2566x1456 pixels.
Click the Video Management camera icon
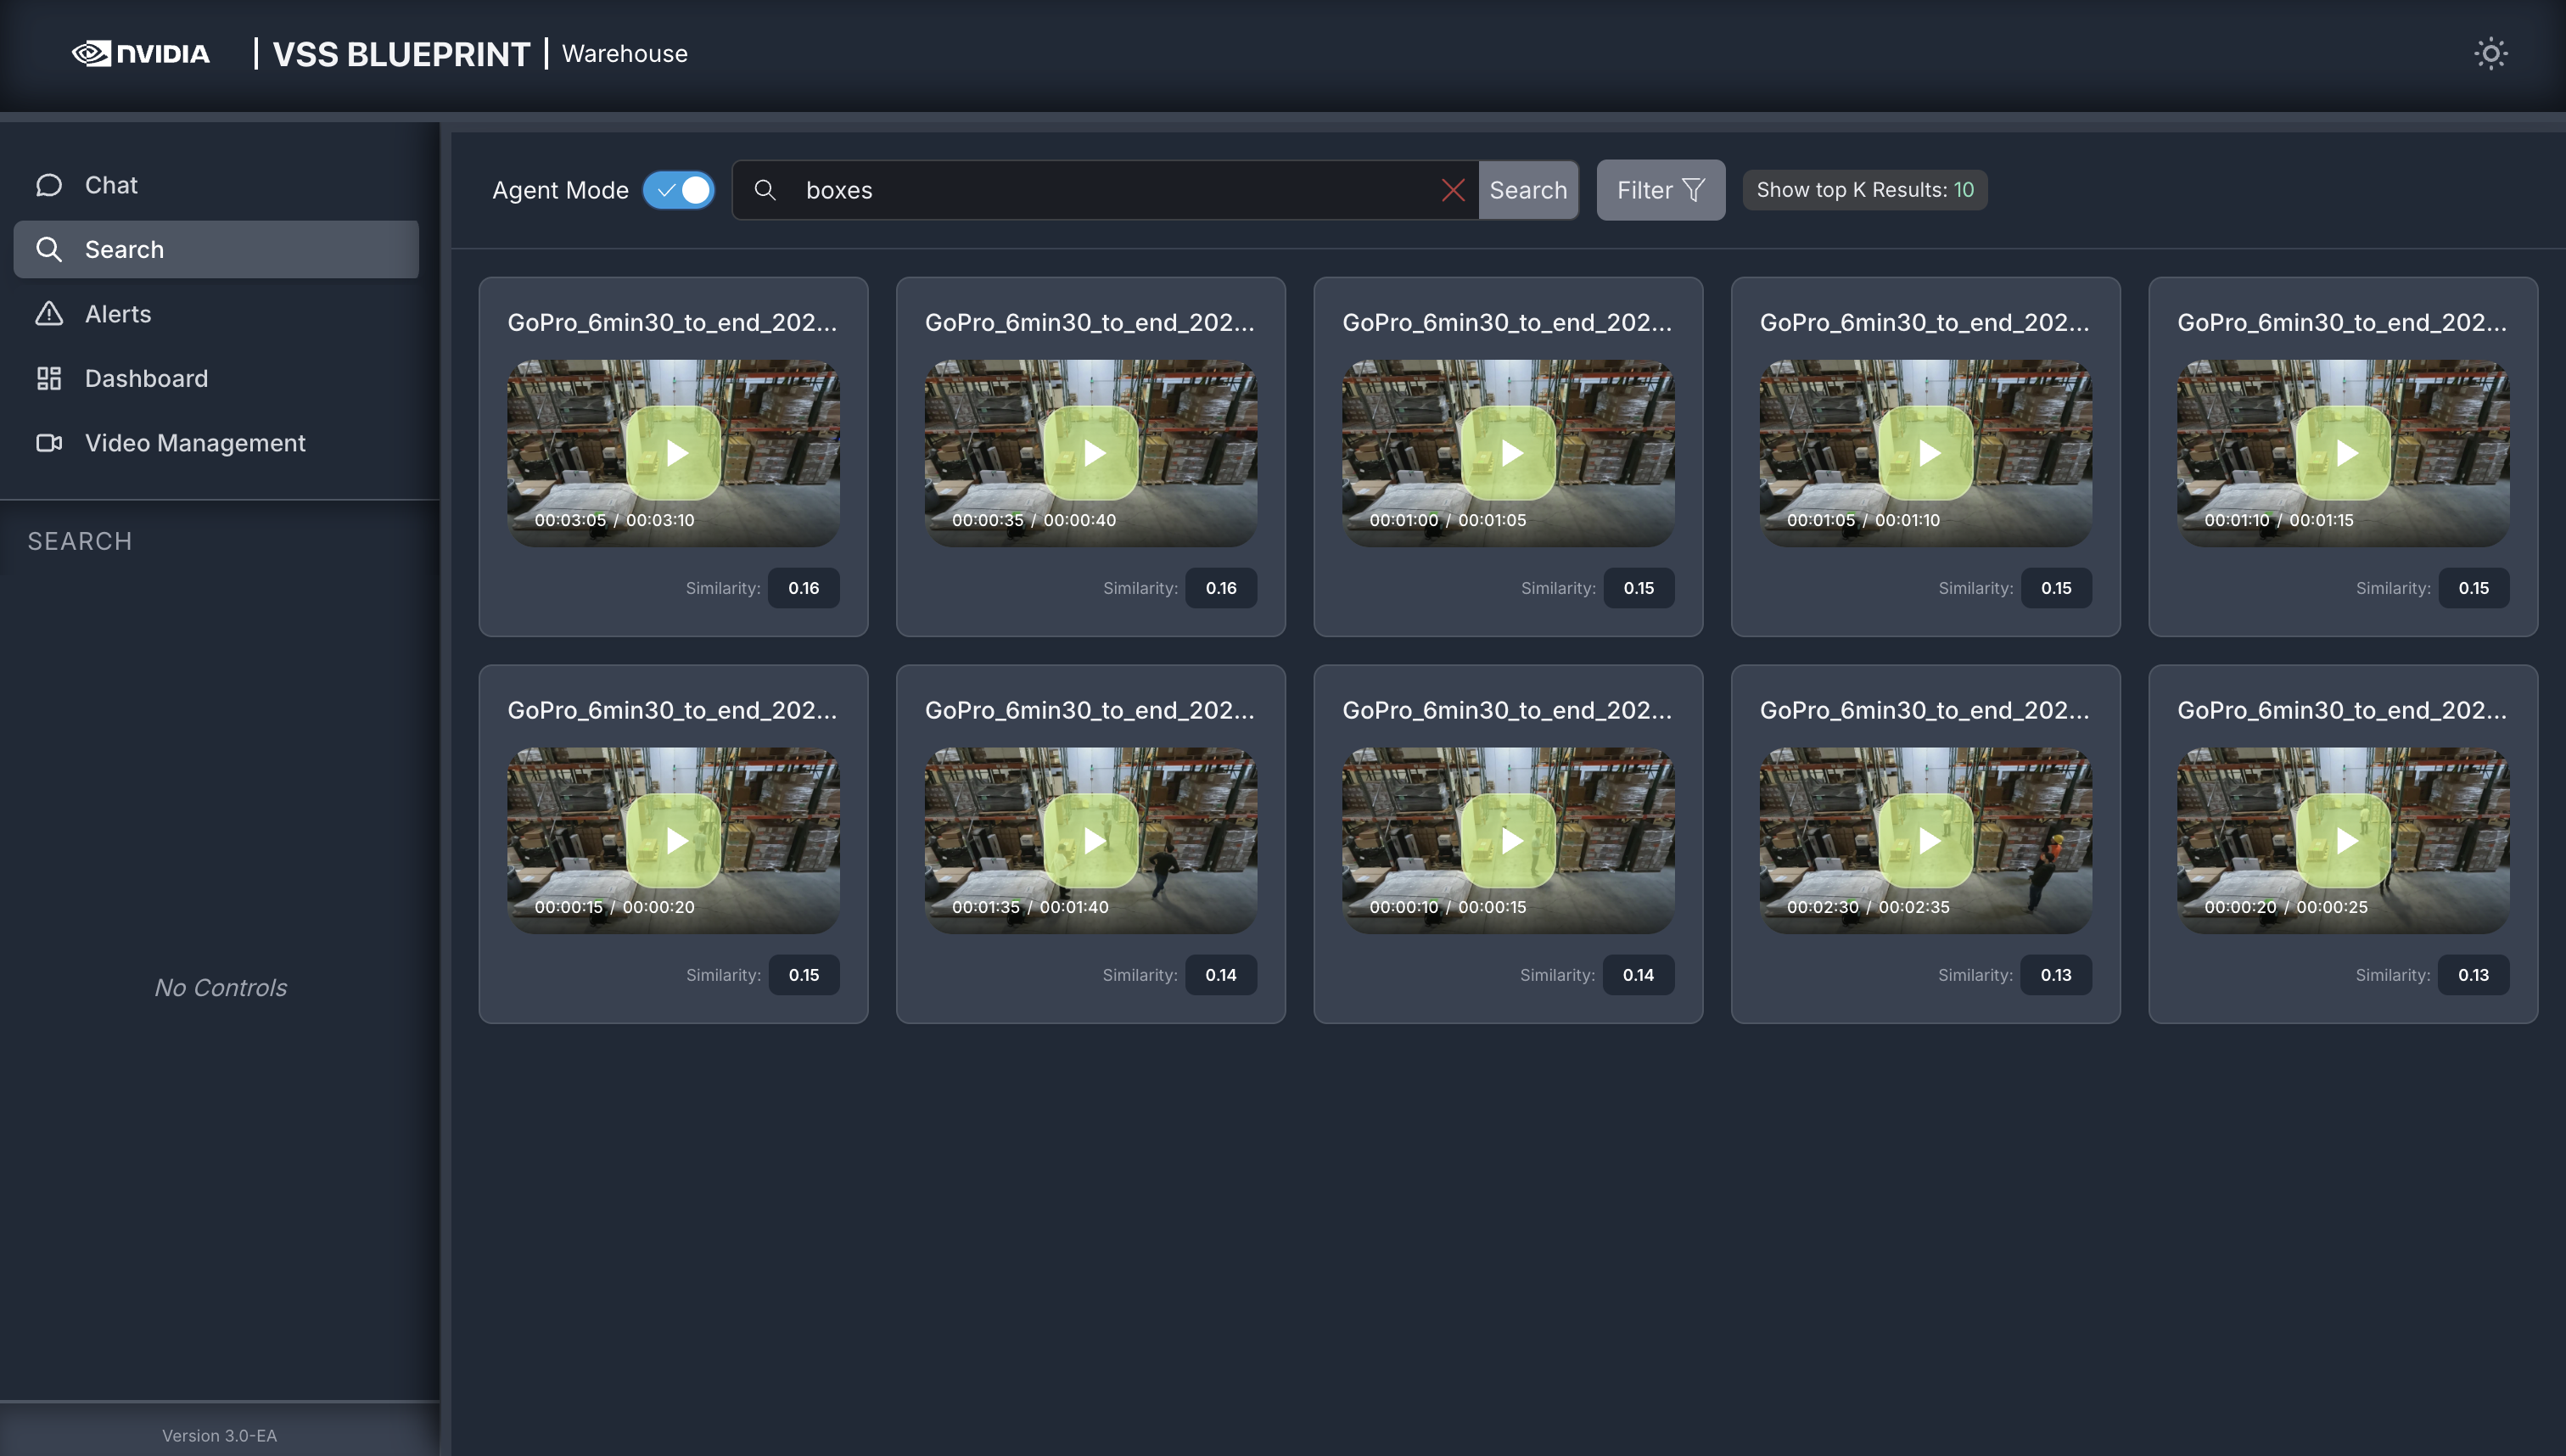point(50,443)
